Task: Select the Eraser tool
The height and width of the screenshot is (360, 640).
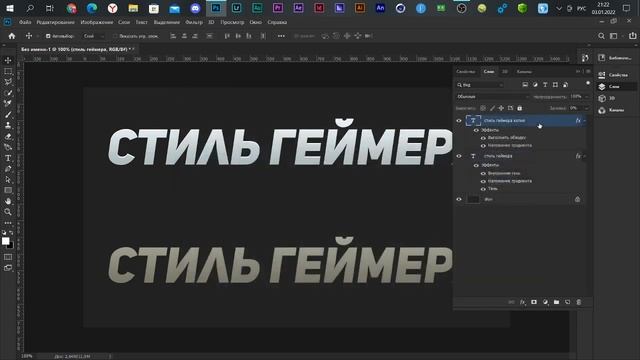Action: coord(8,136)
